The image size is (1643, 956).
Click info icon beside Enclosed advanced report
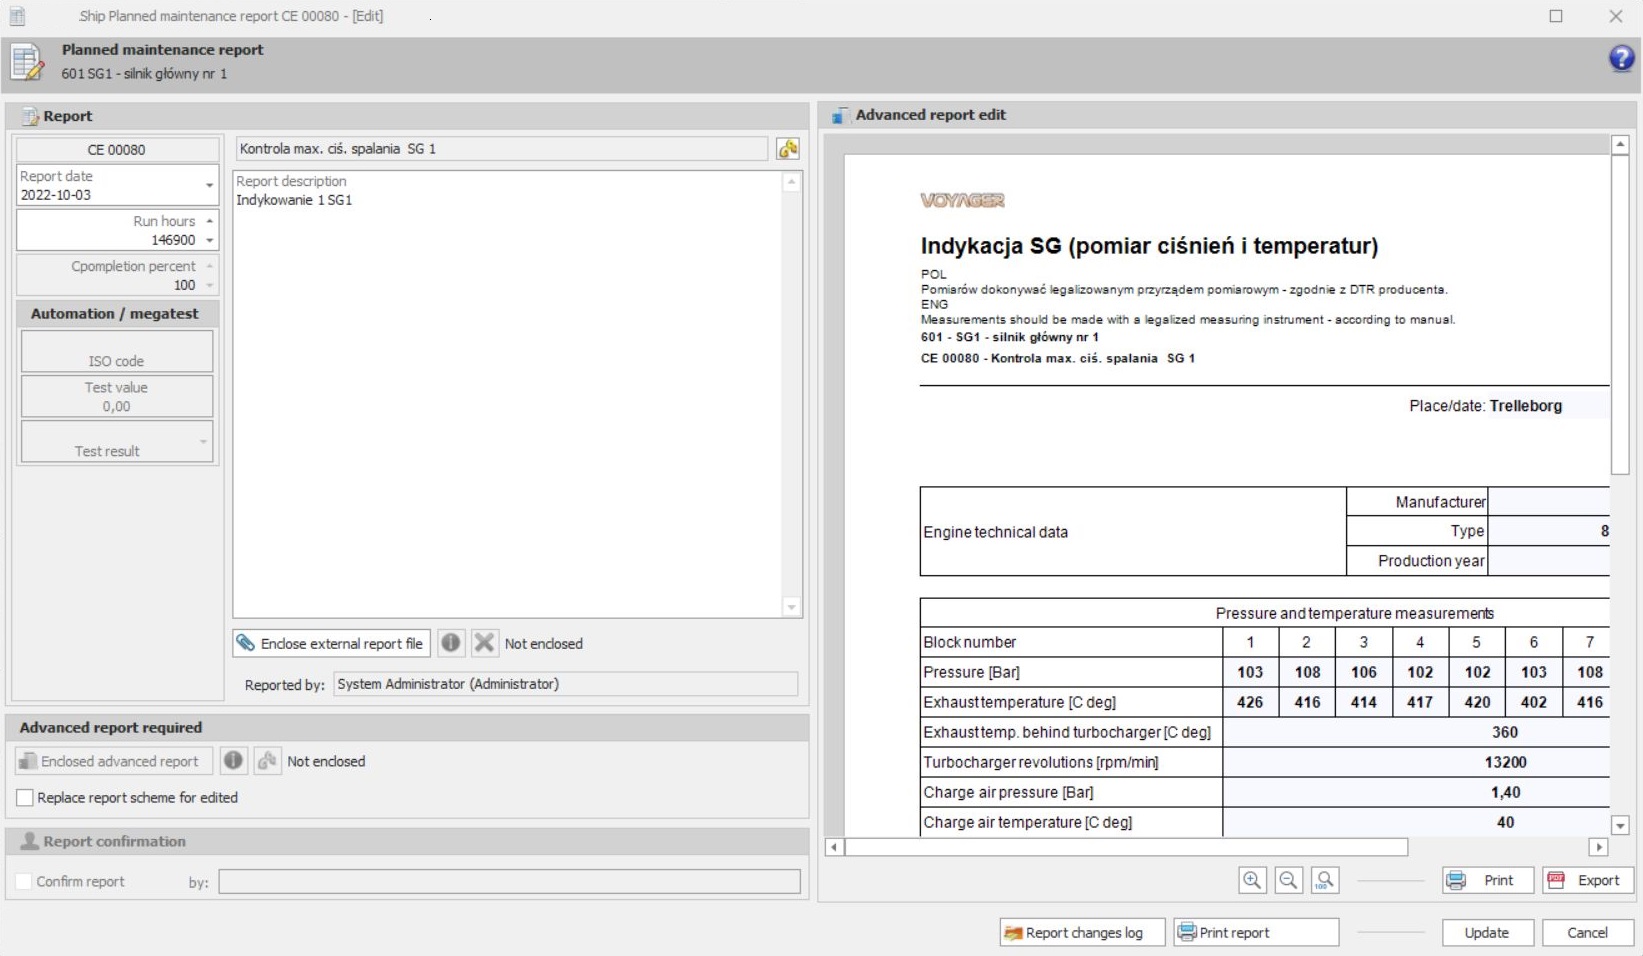click(x=233, y=761)
